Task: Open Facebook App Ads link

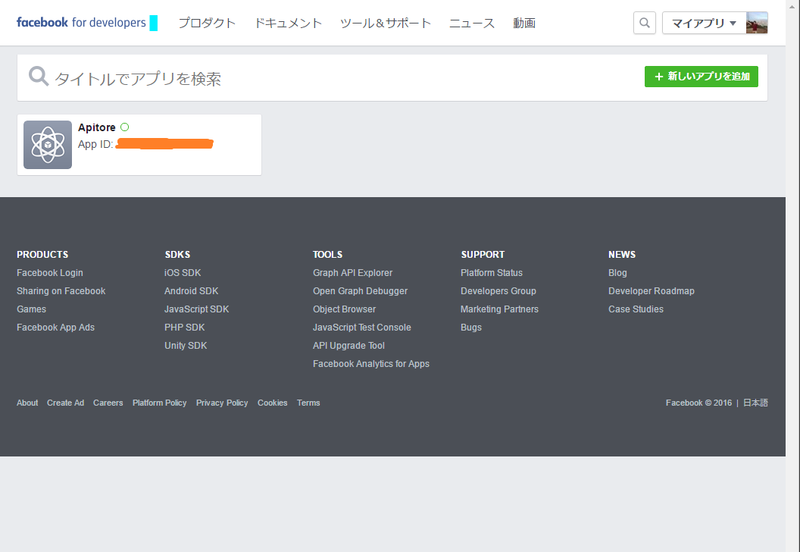Action: pyautogui.click(x=55, y=328)
